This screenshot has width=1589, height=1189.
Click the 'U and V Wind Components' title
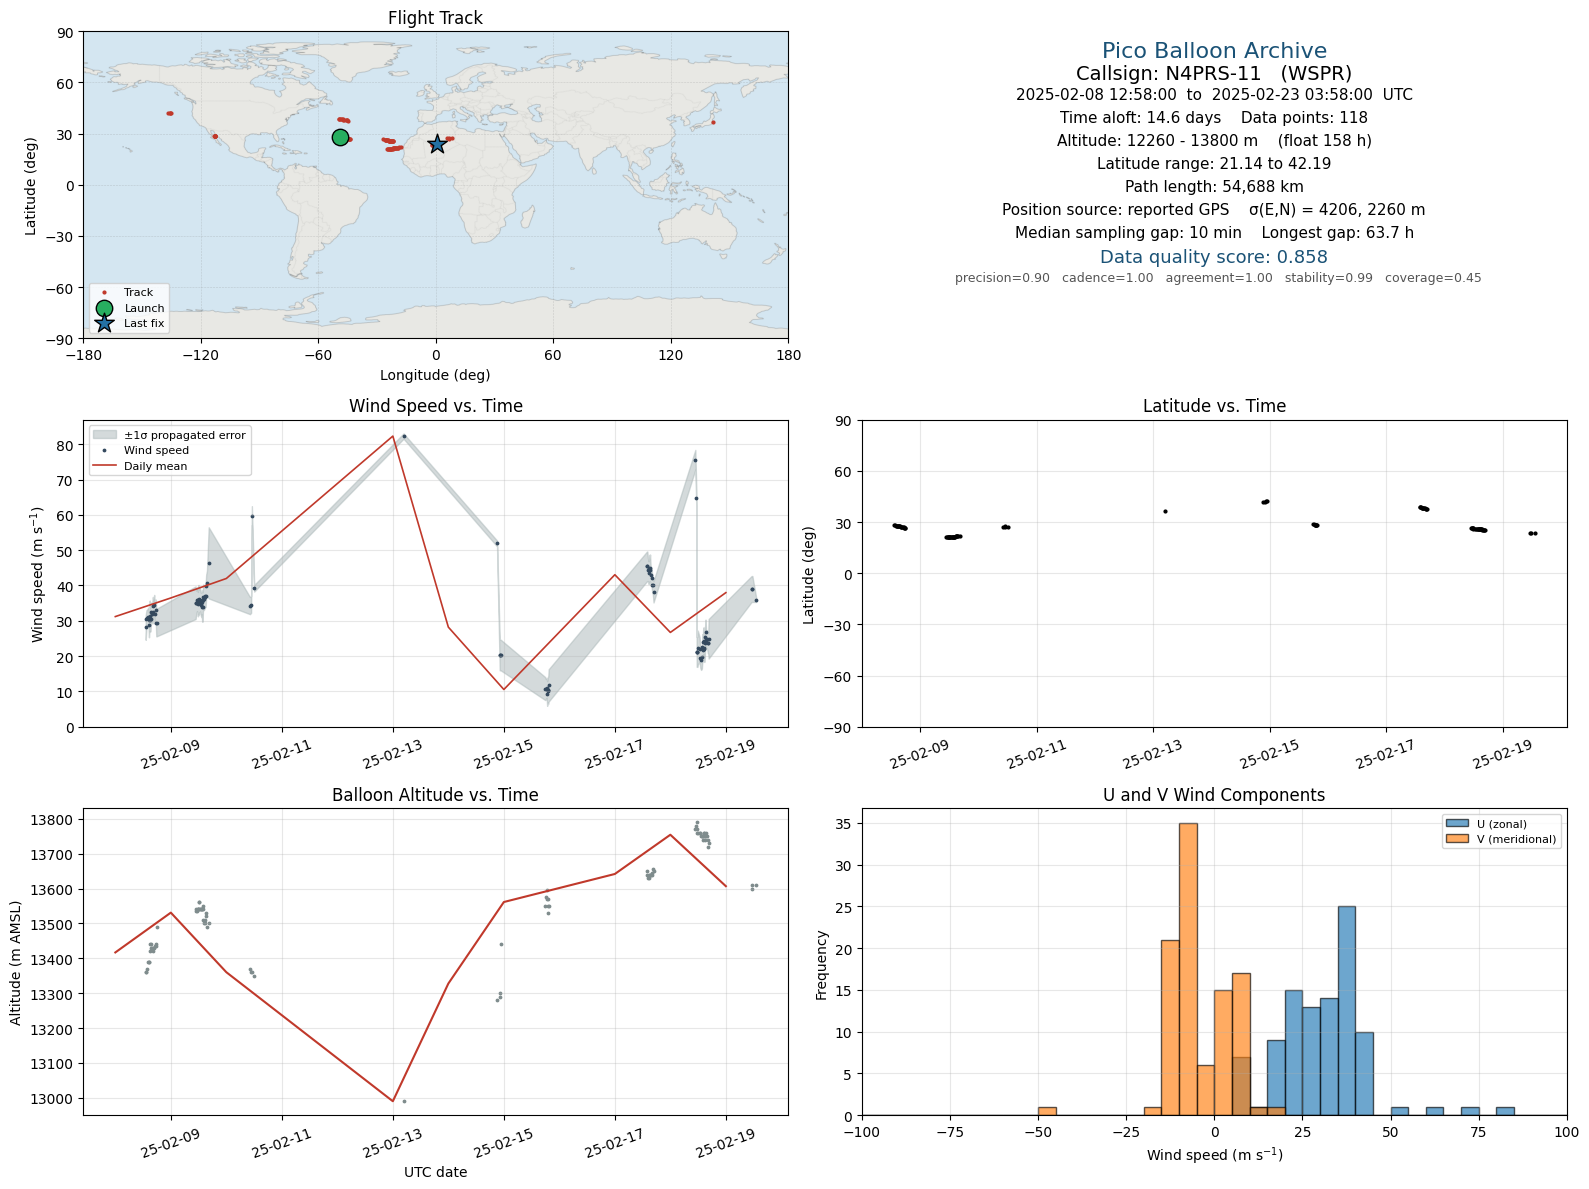click(x=1214, y=795)
